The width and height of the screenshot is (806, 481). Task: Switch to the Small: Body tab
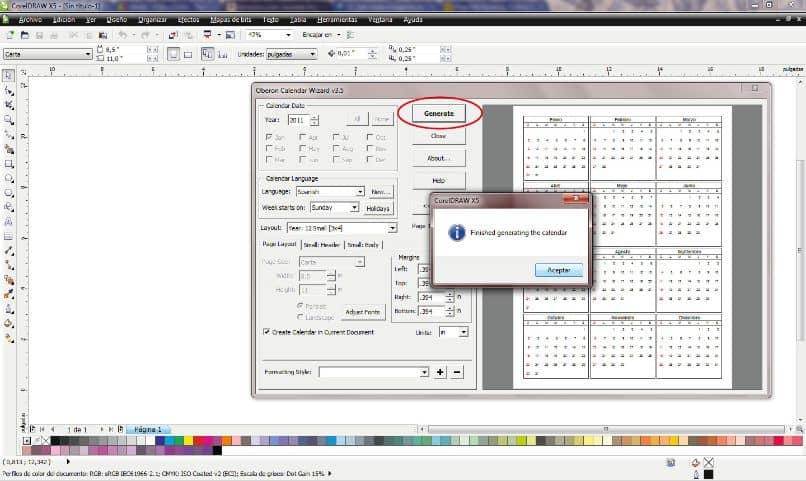[363, 245]
